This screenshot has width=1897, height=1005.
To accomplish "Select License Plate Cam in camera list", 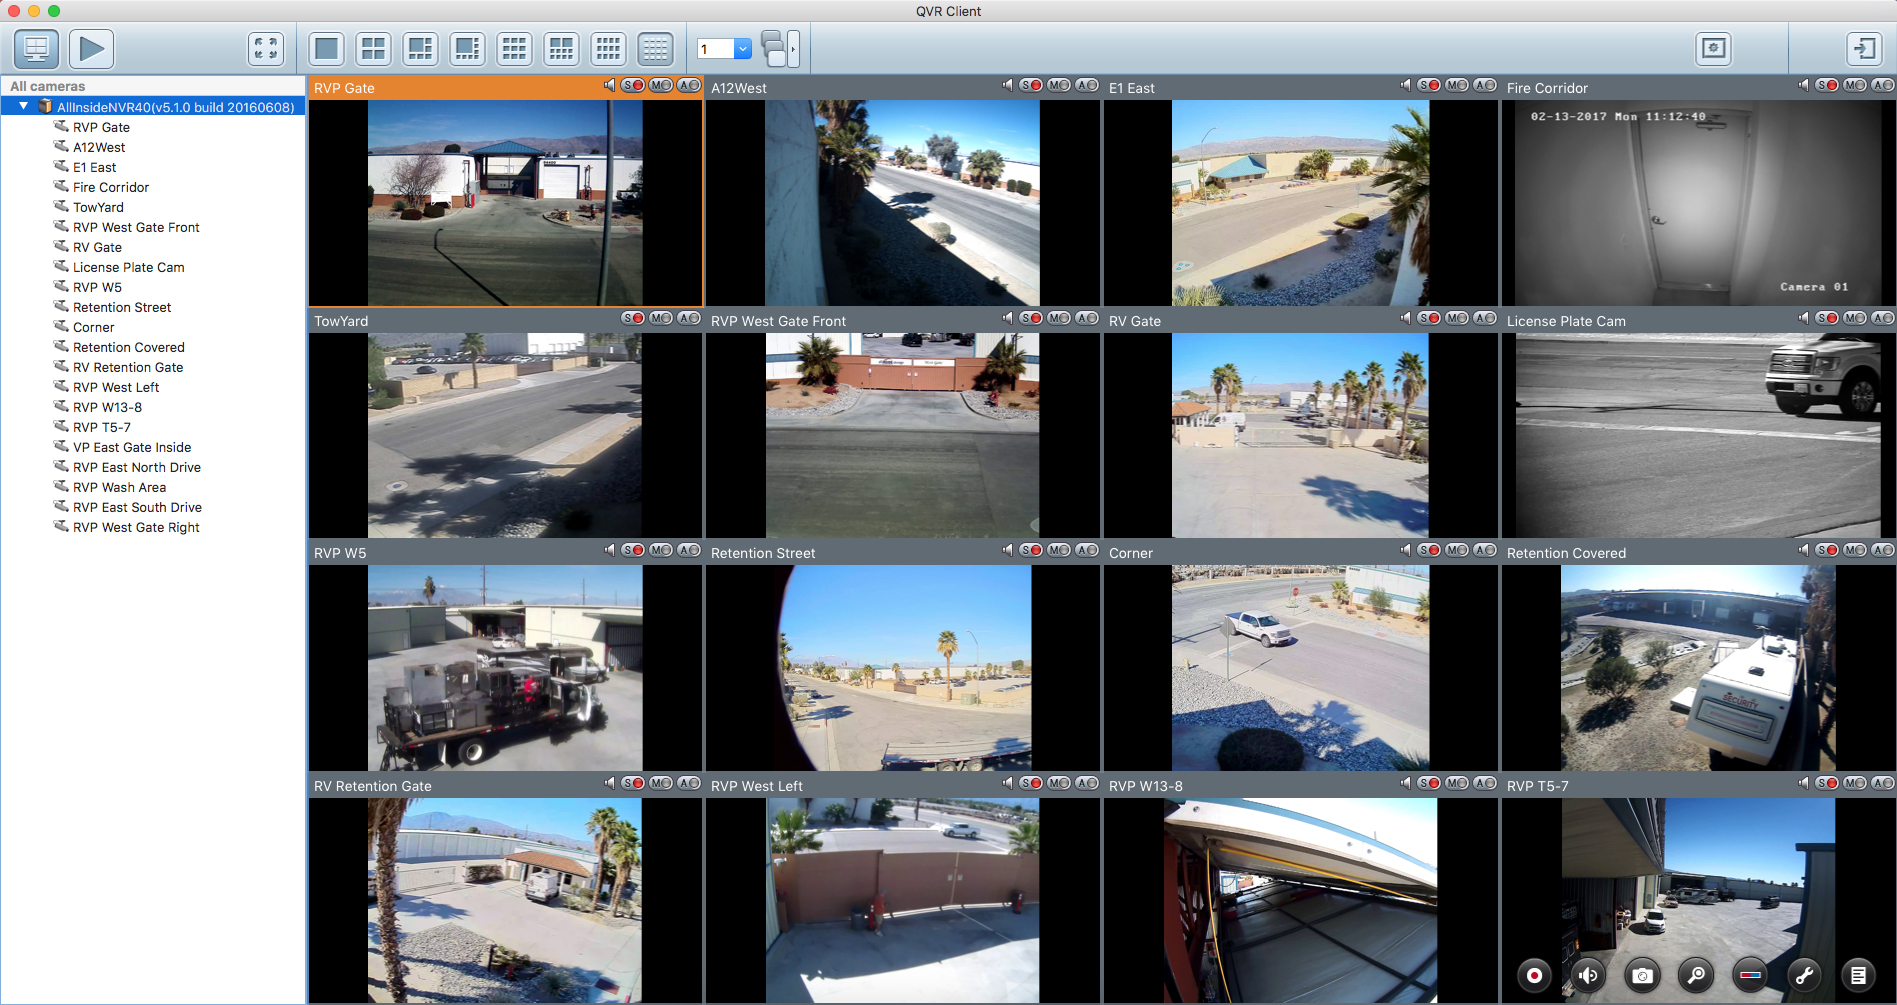I will pos(128,267).
